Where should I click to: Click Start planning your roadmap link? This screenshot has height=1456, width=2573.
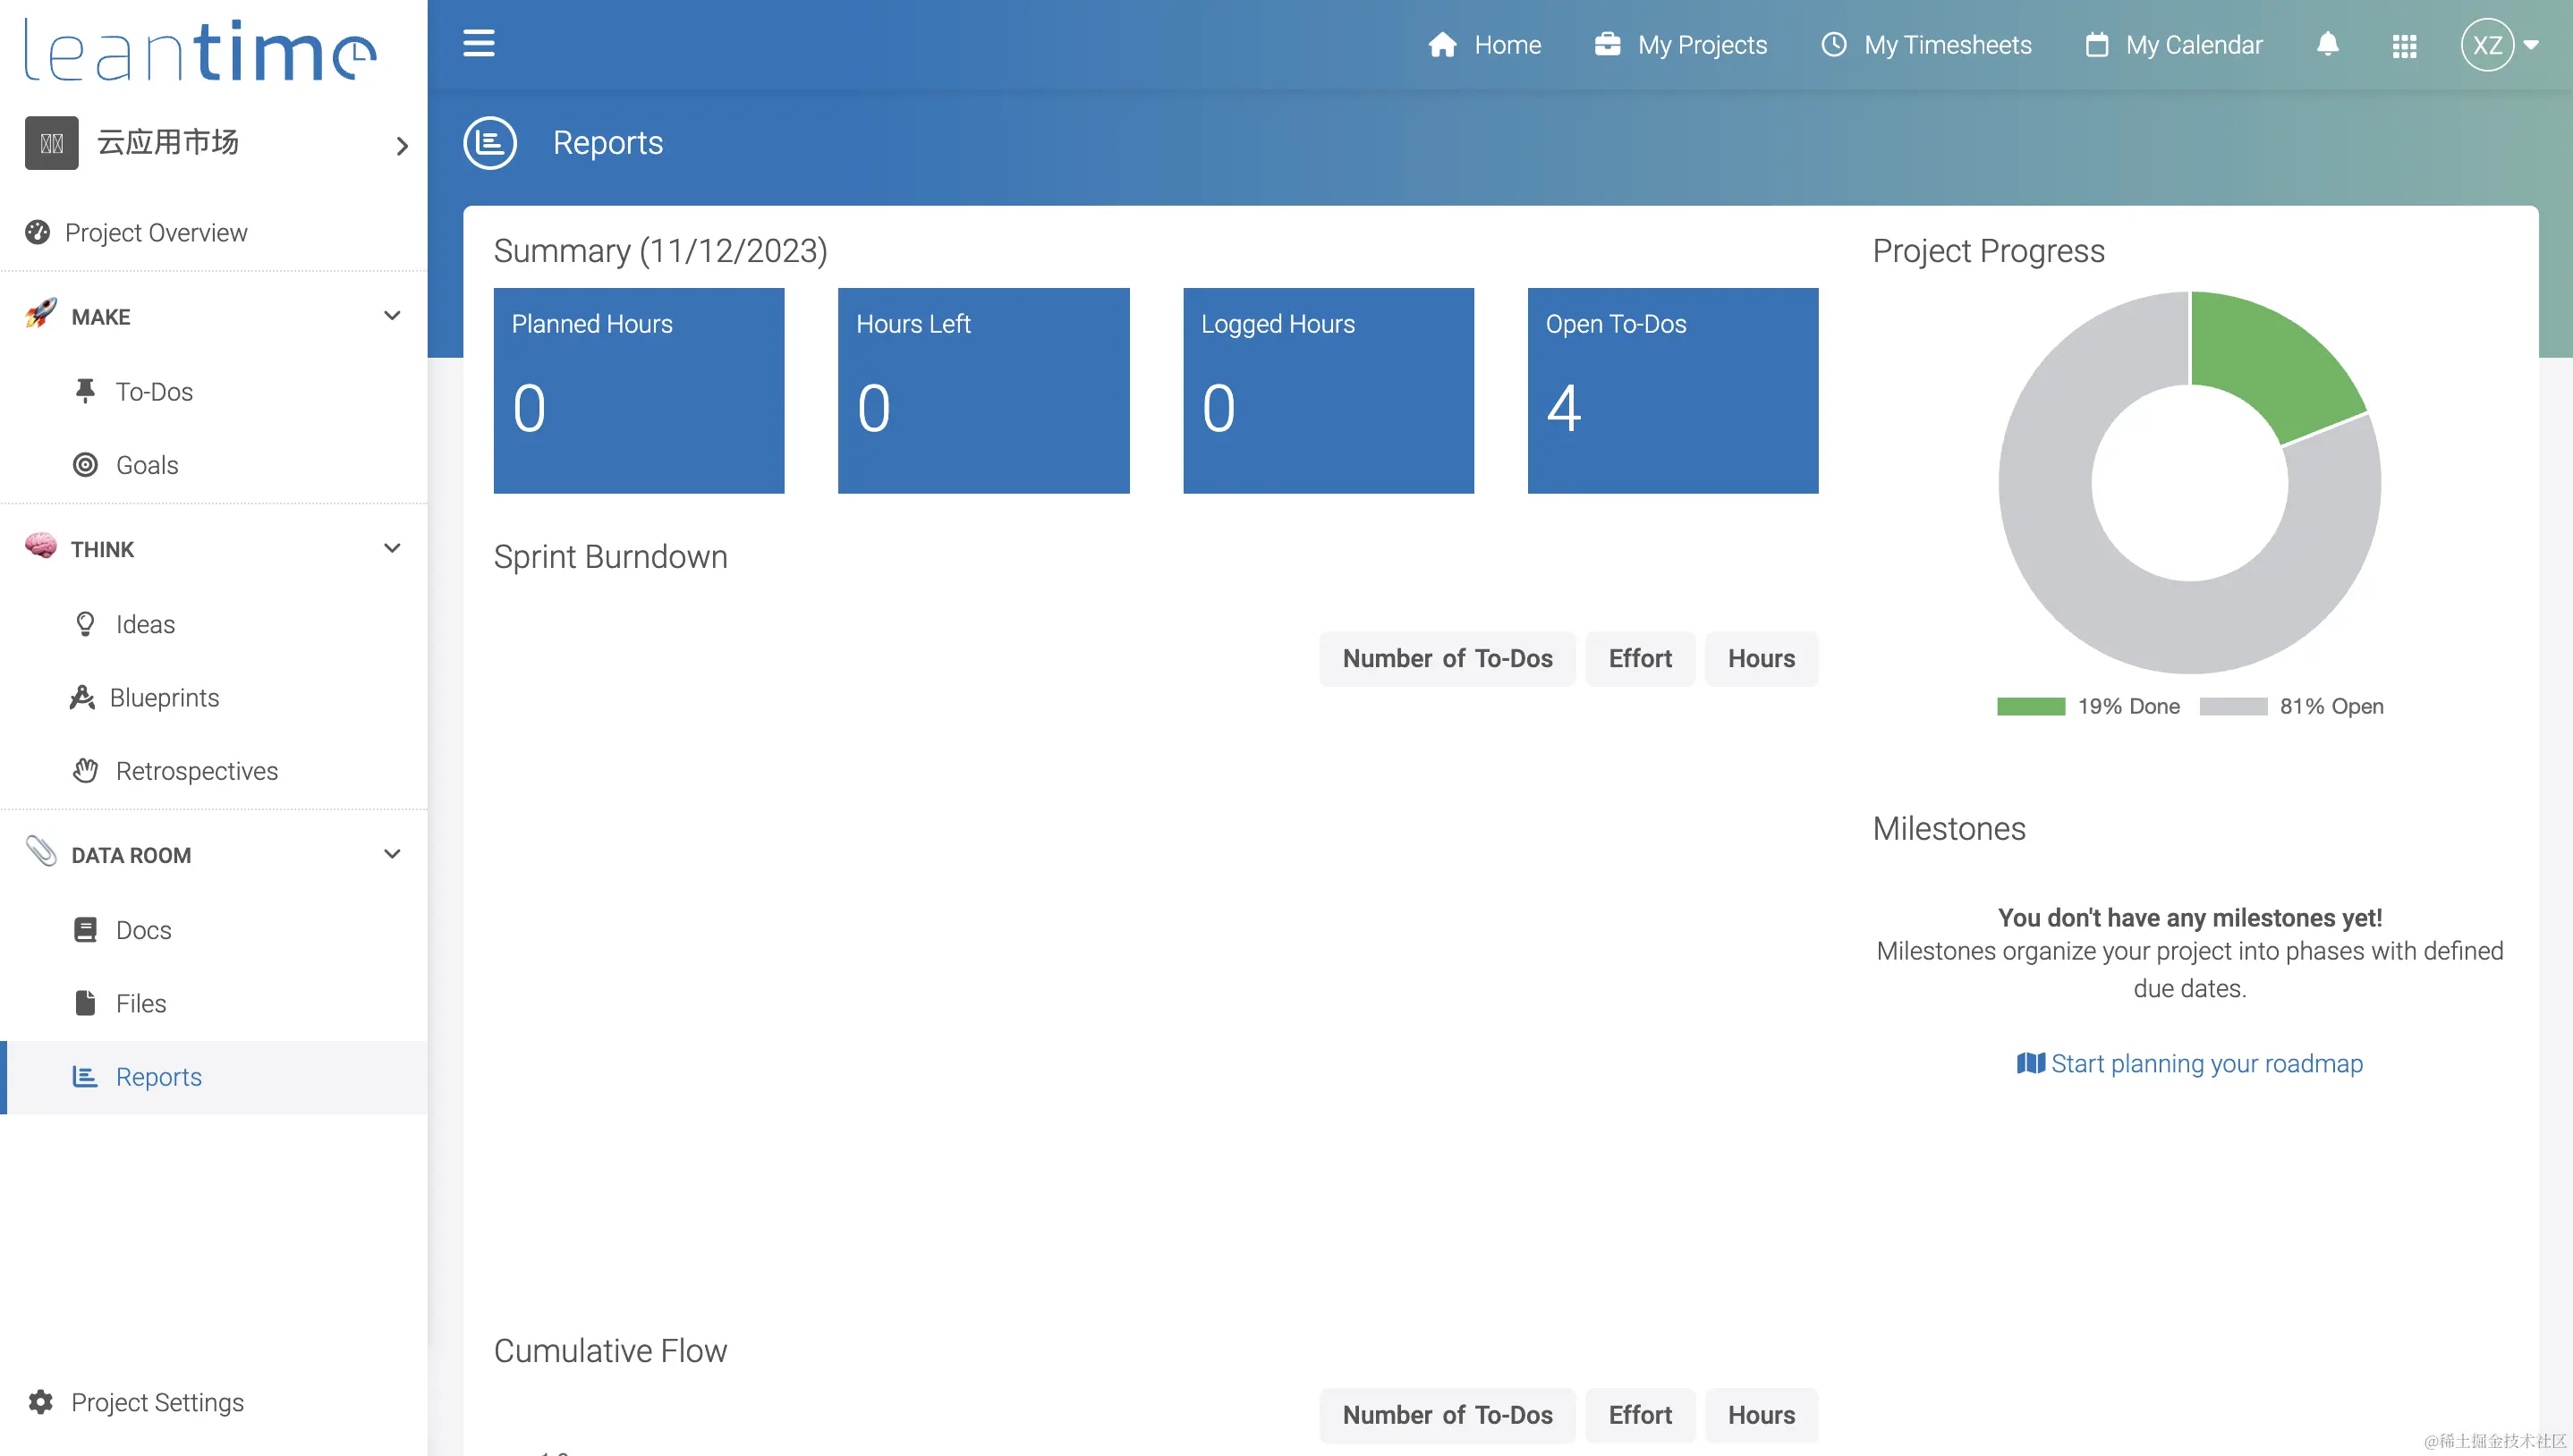click(x=2189, y=1063)
